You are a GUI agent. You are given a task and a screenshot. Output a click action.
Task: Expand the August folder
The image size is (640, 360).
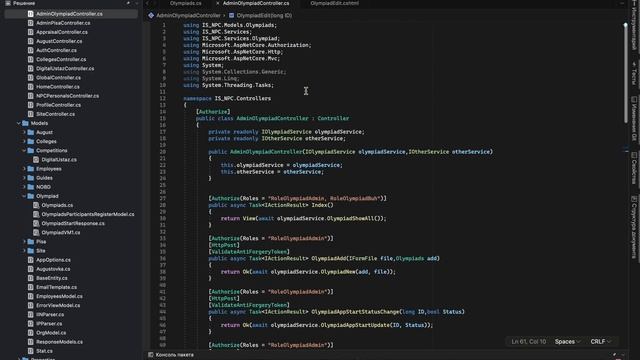(24, 132)
